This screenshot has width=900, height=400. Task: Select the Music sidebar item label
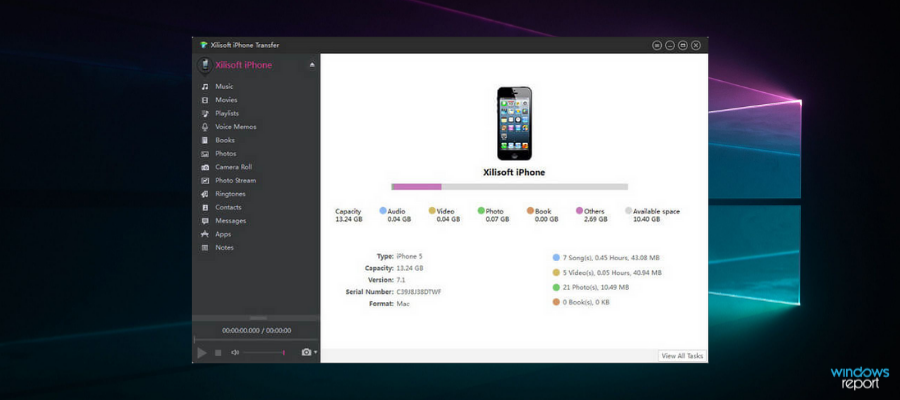(x=224, y=87)
